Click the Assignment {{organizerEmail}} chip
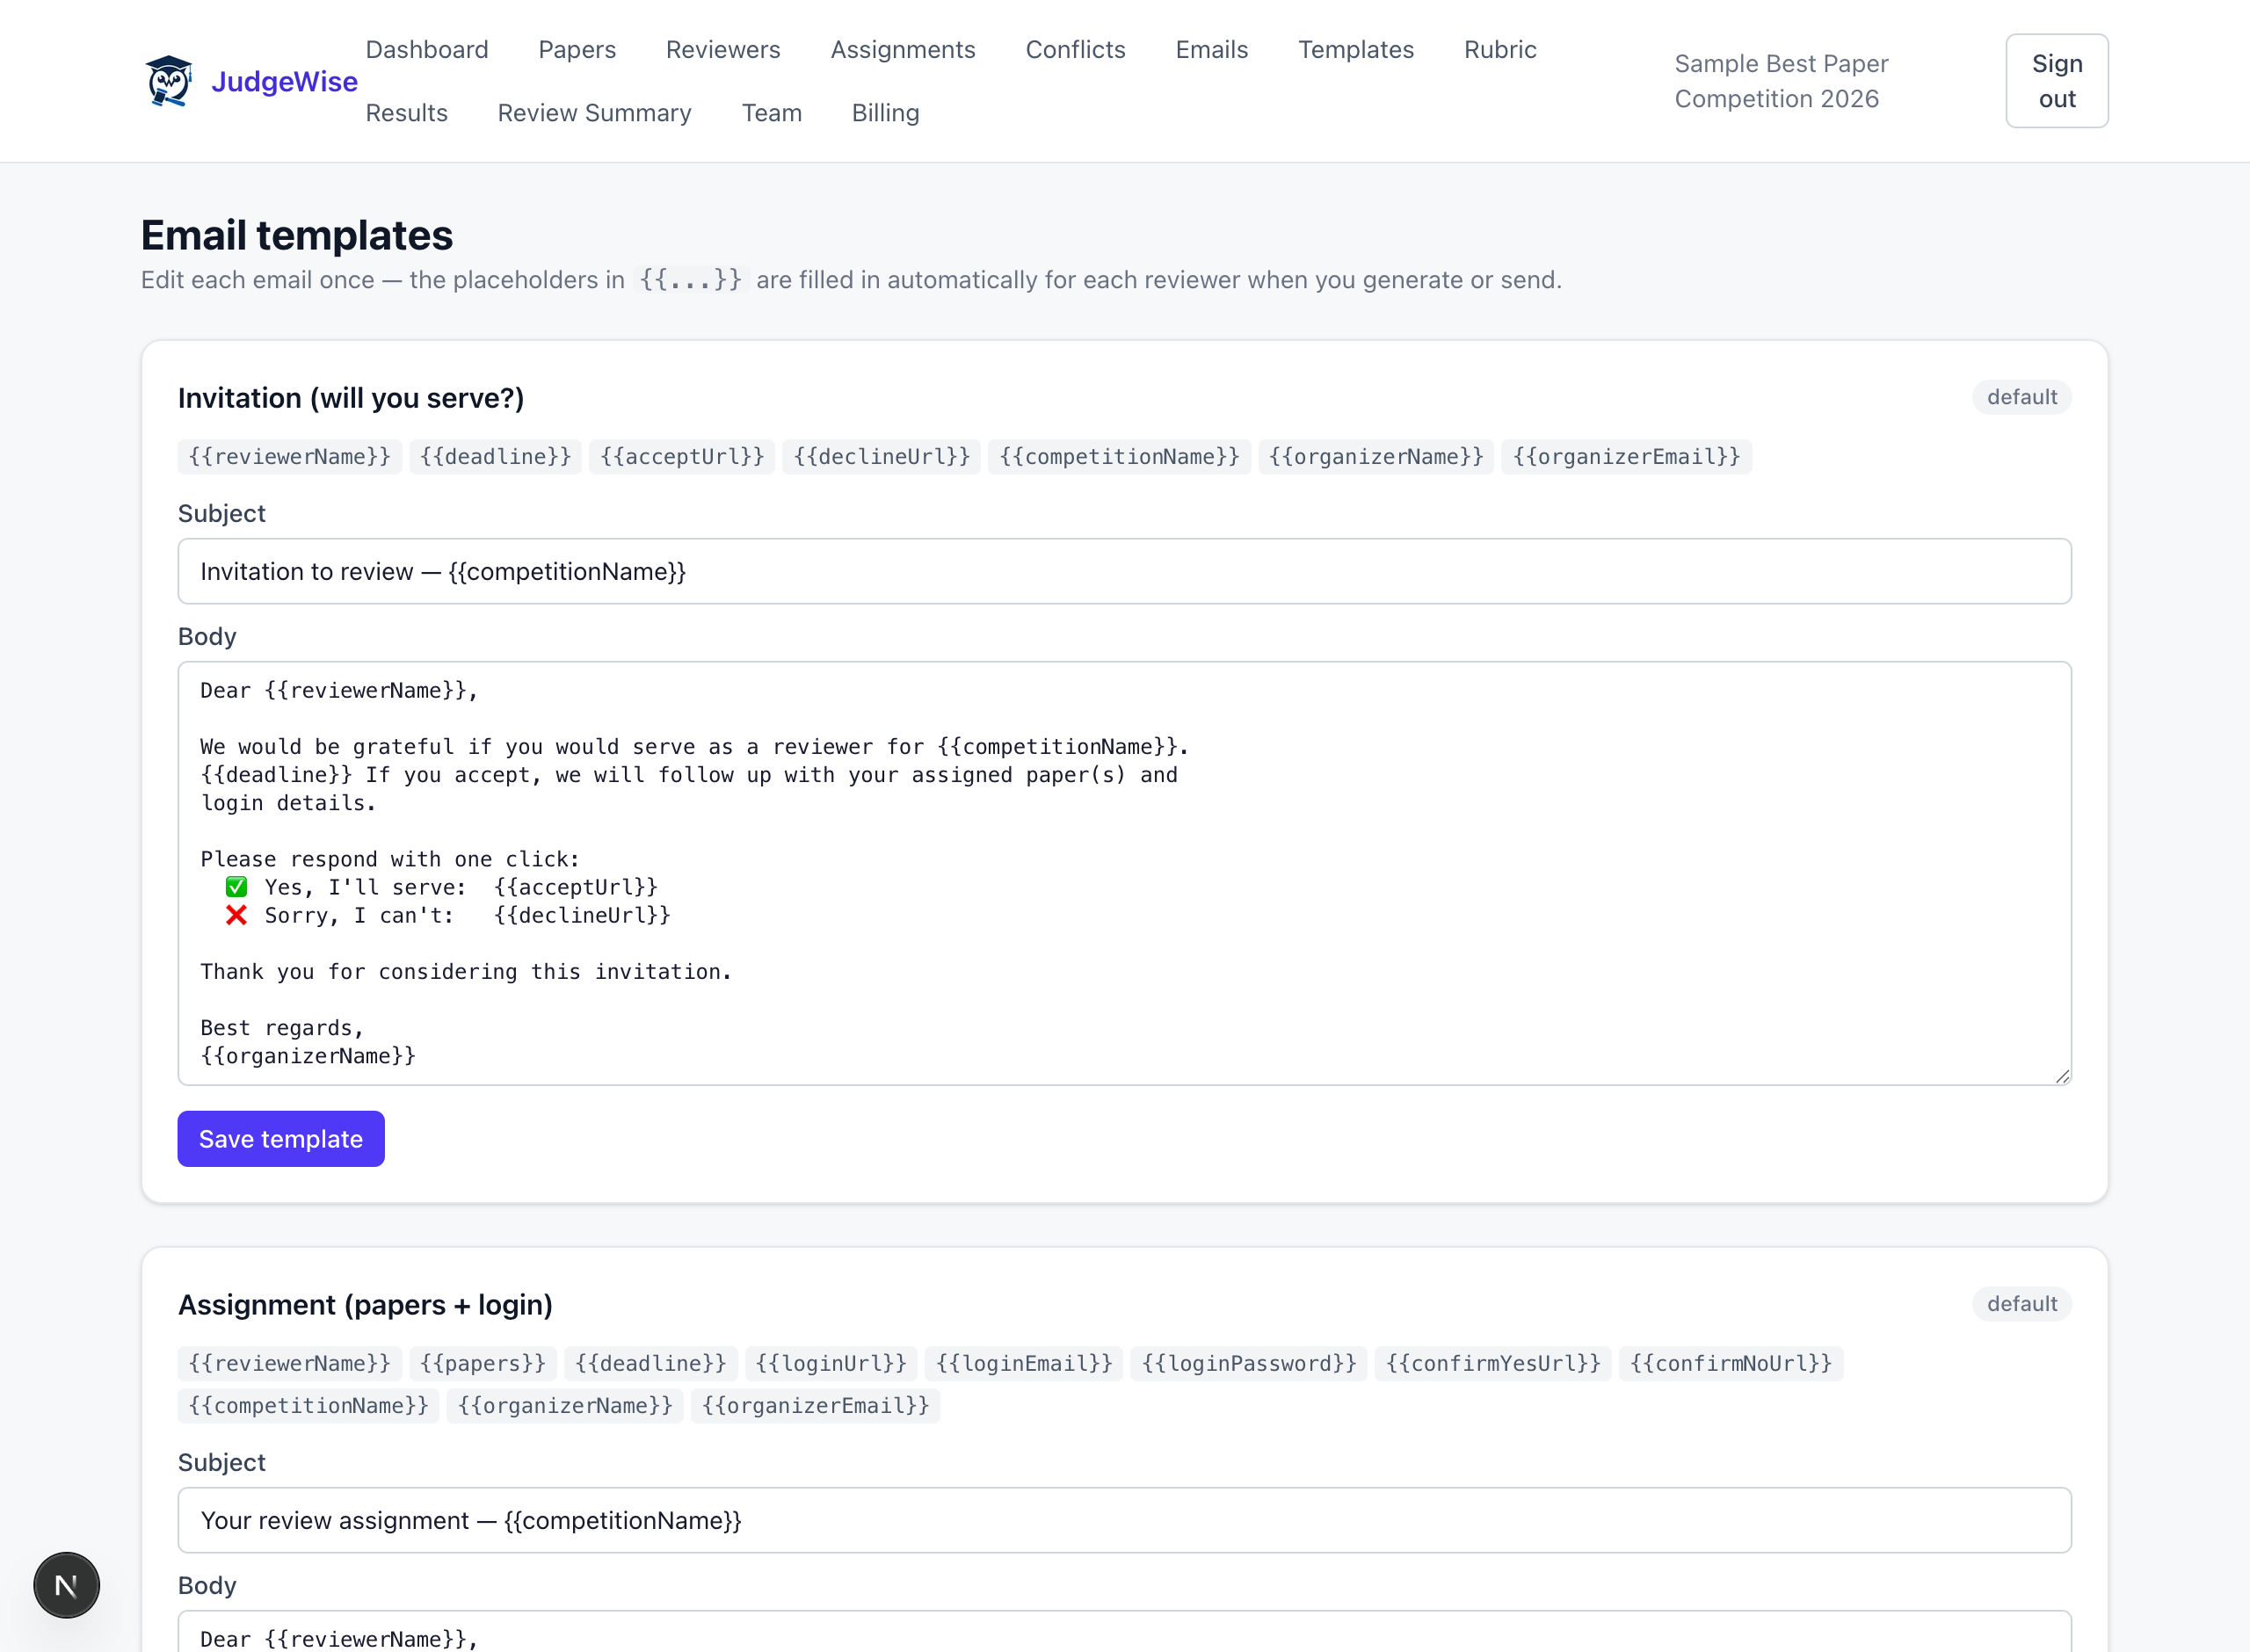Viewport: 2250px width, 1652px height. [x=815, y=1406]
